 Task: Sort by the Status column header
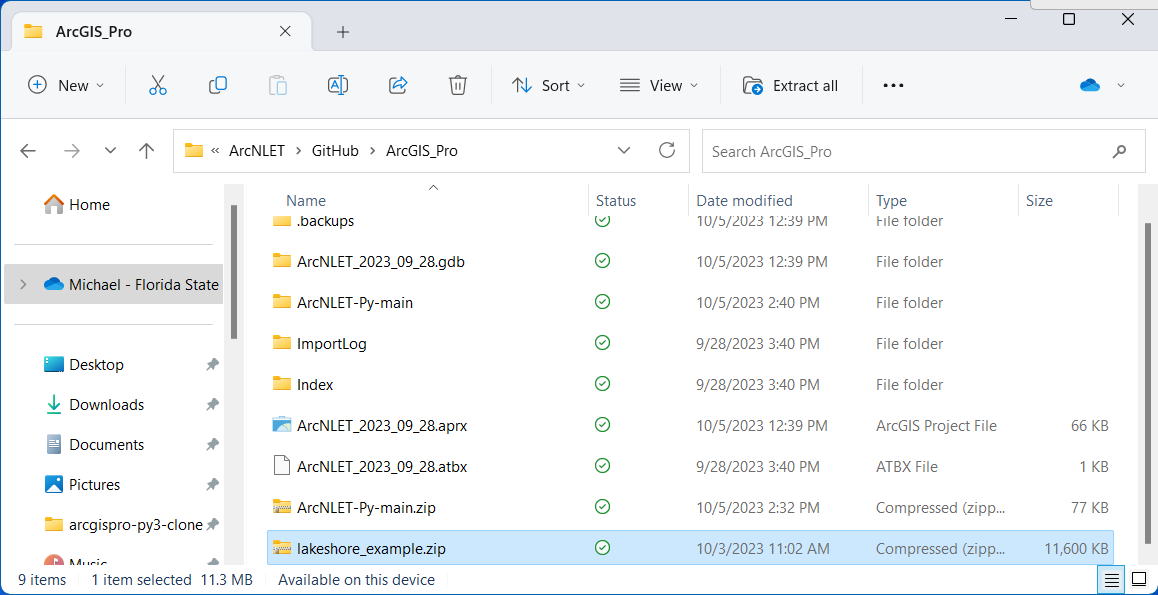(x=616, y=201)
